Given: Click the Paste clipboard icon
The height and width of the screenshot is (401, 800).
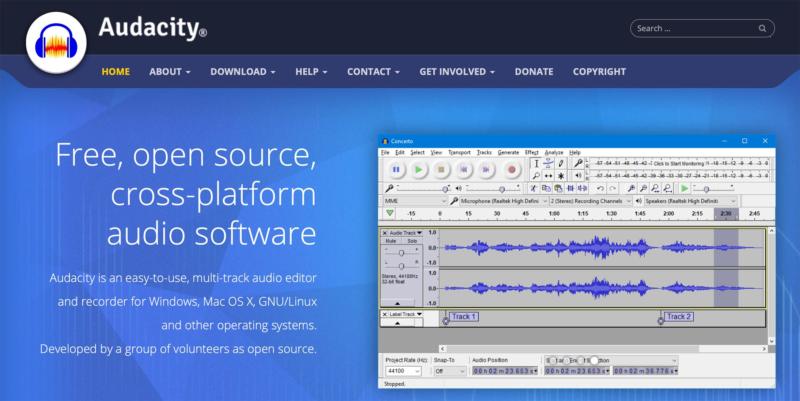Looking at the screenshot, I should coord(558,189).
